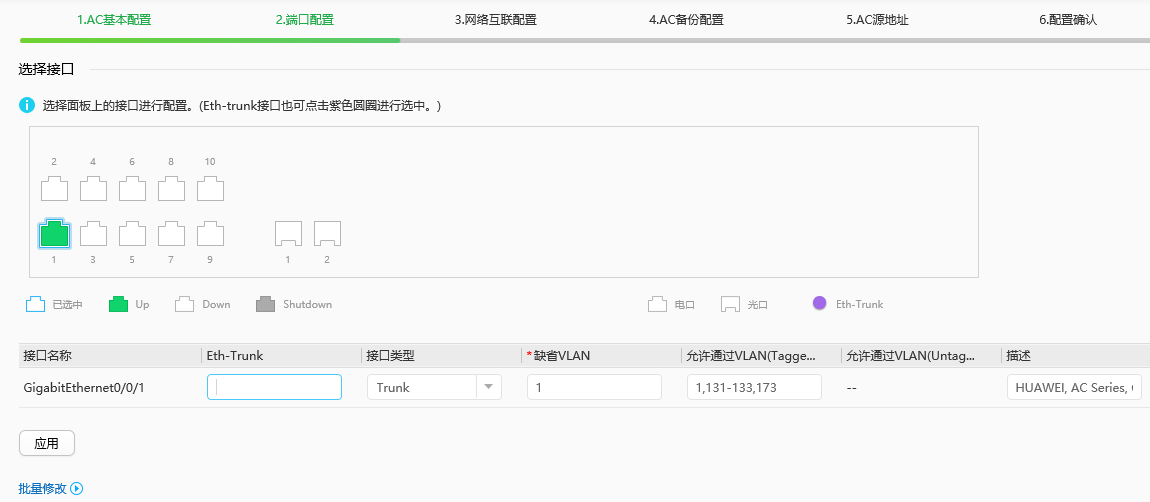This screenshot has height=502, width=1150.
Task: Jump to 6.配置确认 step
Action: click(1067, 19)
